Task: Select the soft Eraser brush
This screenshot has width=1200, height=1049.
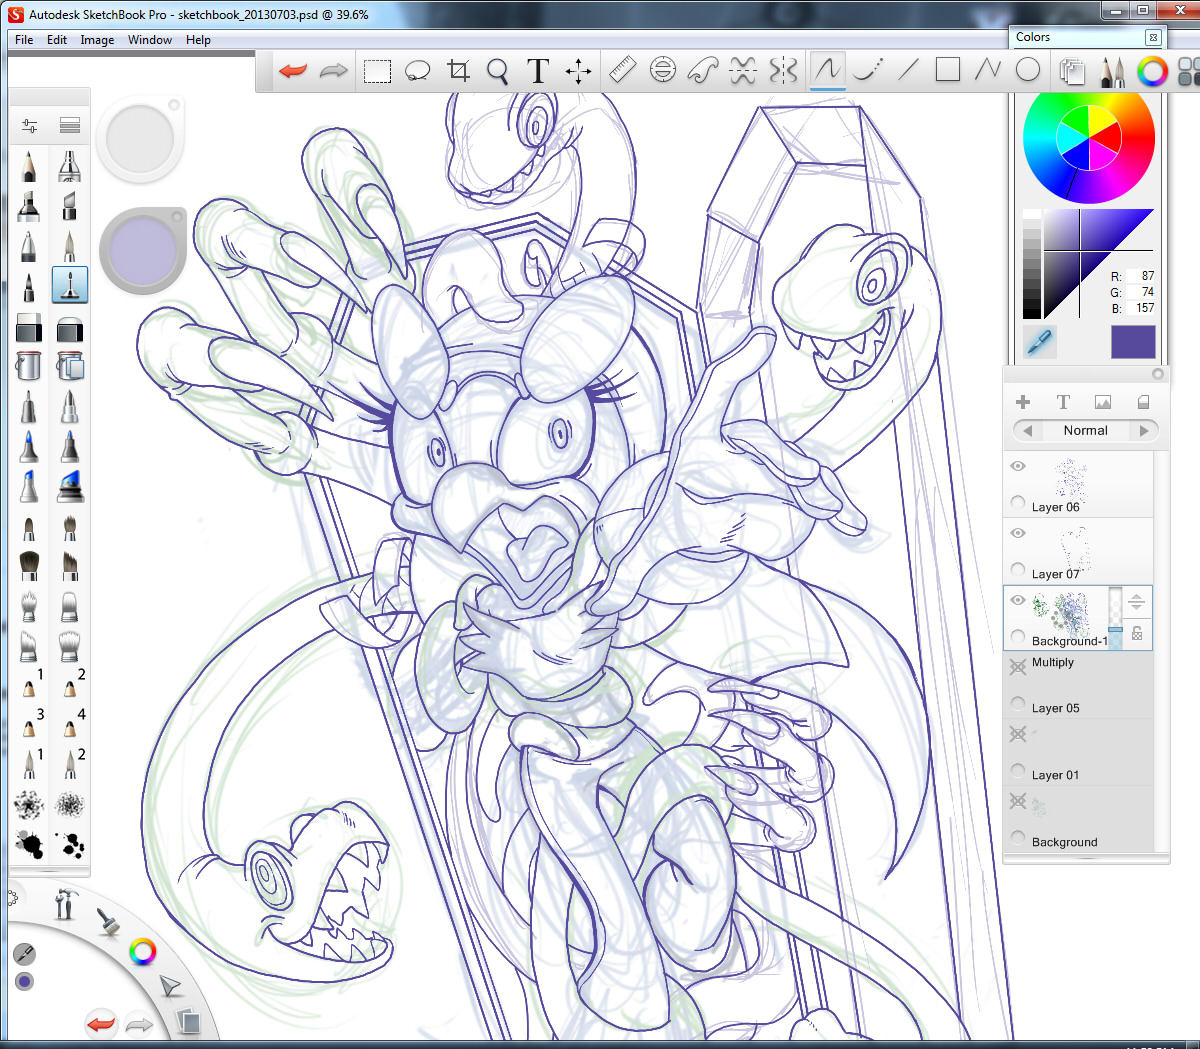Action: point(69,327)
